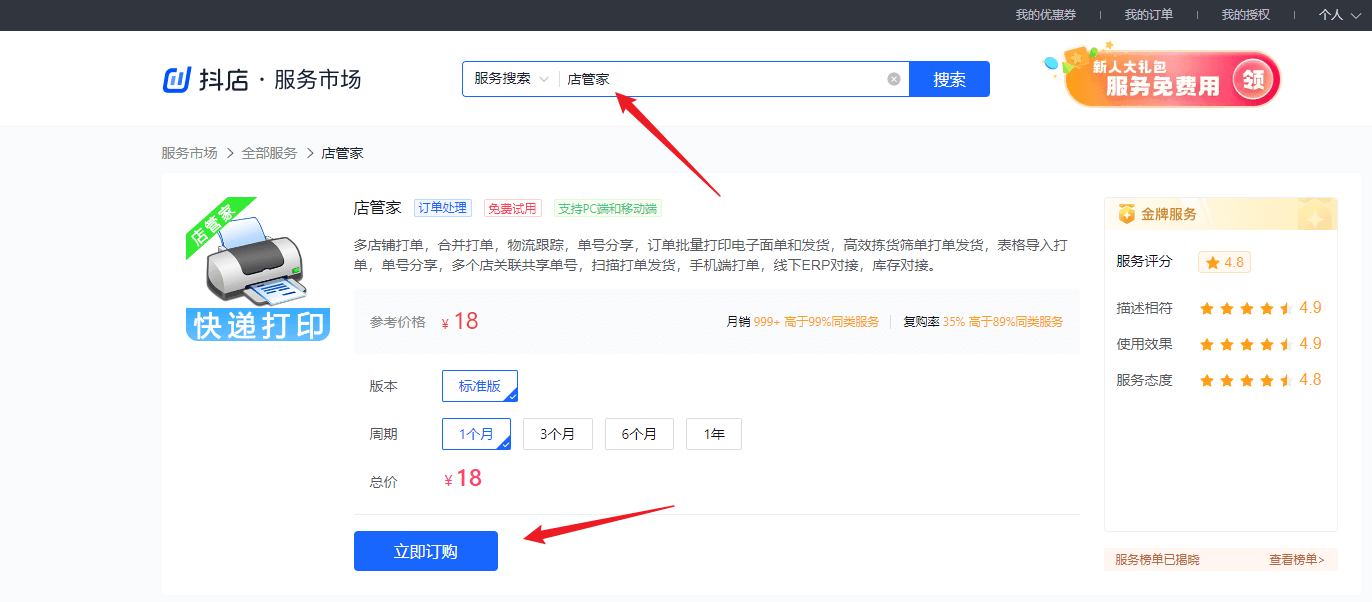
Task: Click the 使用效果 star rating
Action: point(1246,344)
